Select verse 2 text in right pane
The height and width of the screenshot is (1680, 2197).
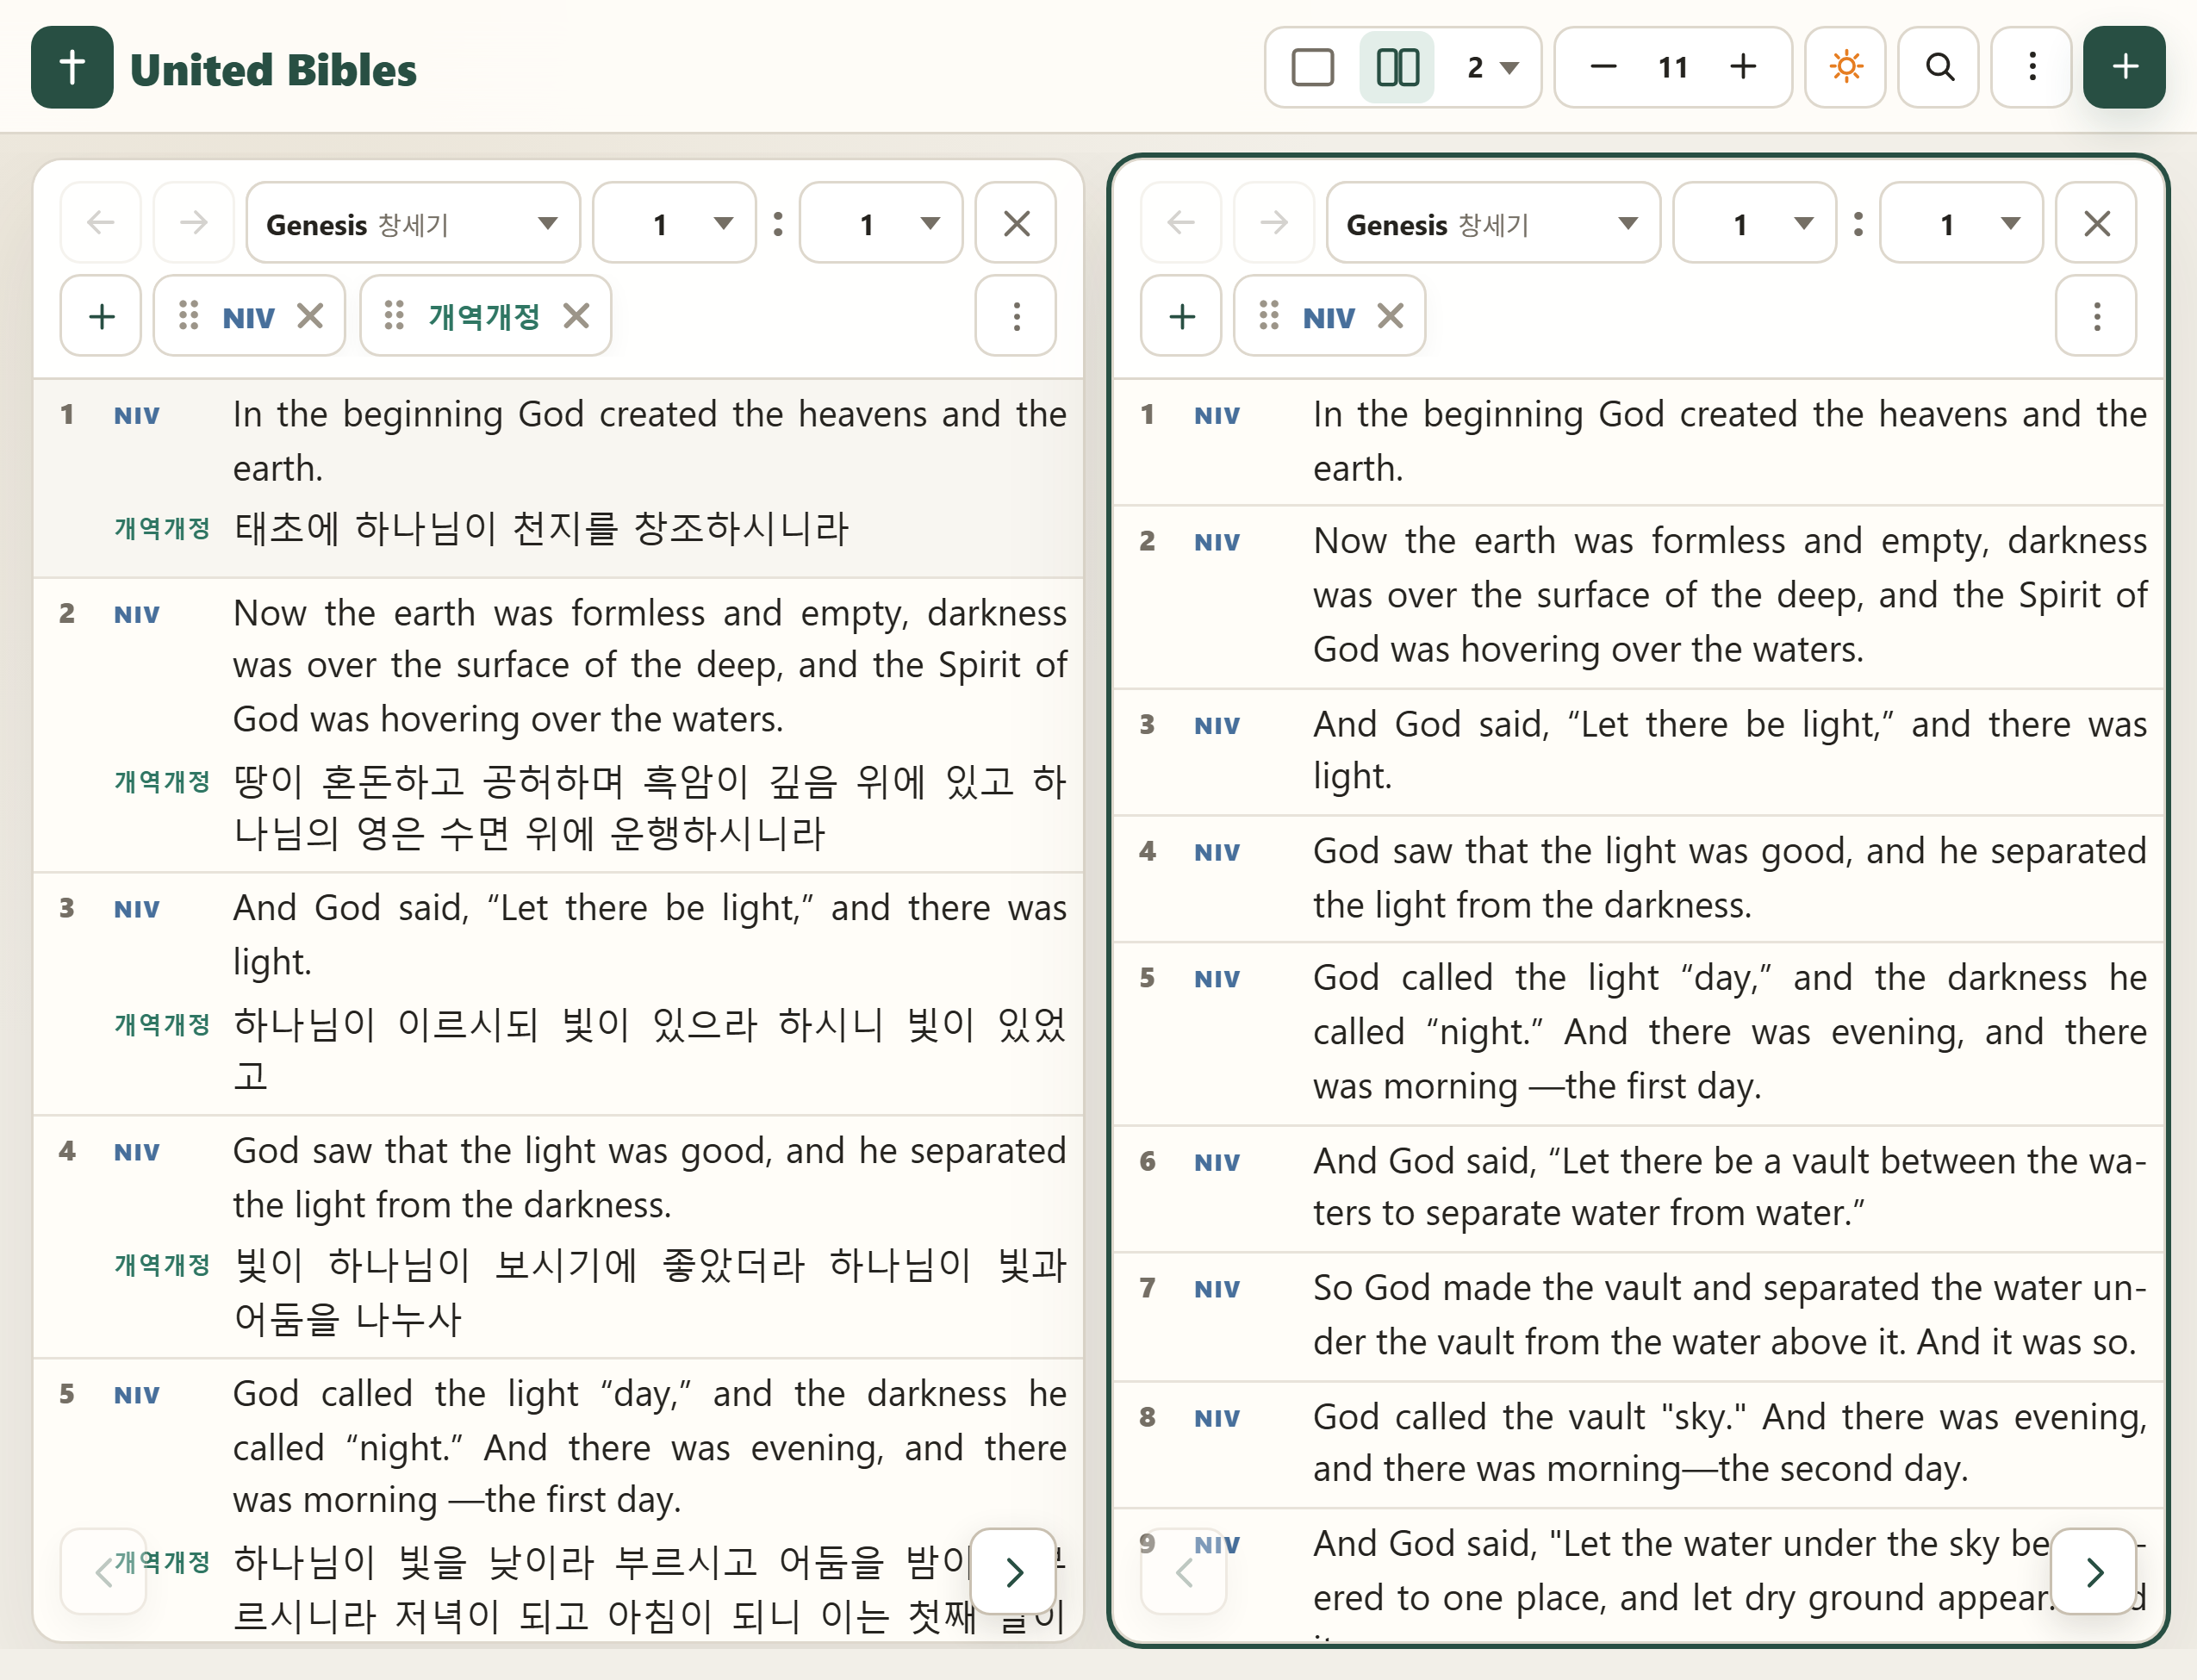coord(1729,595)
